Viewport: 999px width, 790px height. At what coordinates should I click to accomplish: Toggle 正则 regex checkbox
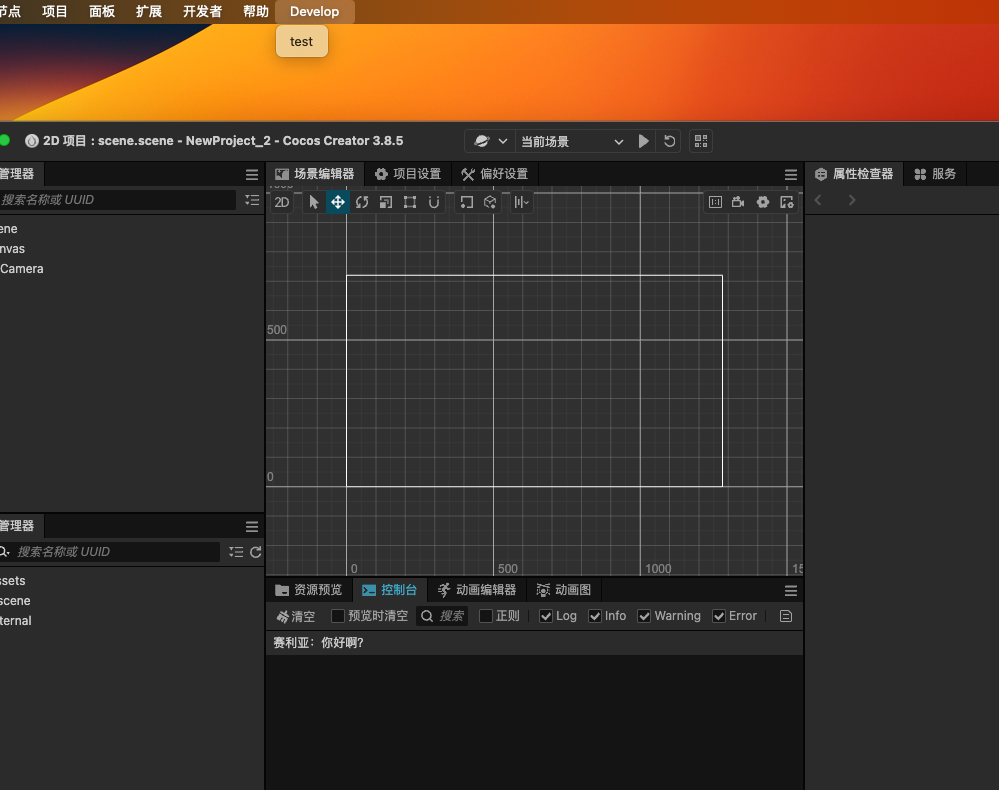click(486, 616)
